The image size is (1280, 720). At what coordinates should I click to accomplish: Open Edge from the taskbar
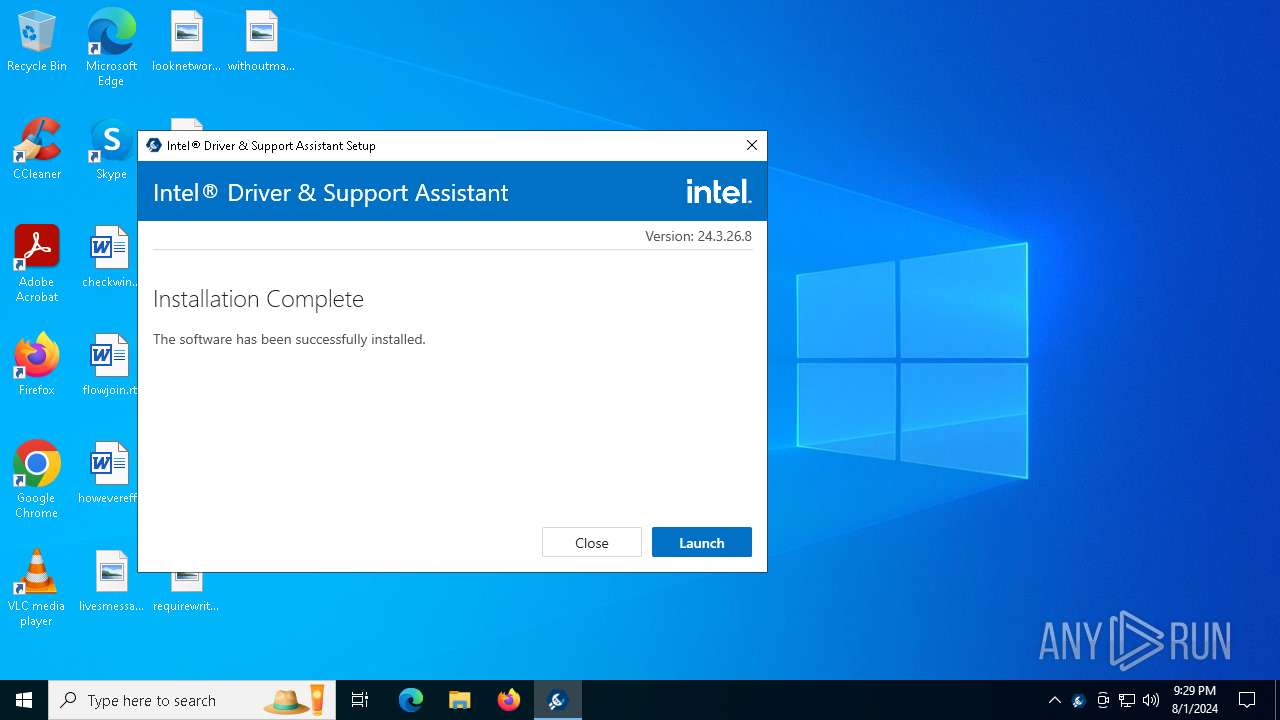tap(410, 700)
